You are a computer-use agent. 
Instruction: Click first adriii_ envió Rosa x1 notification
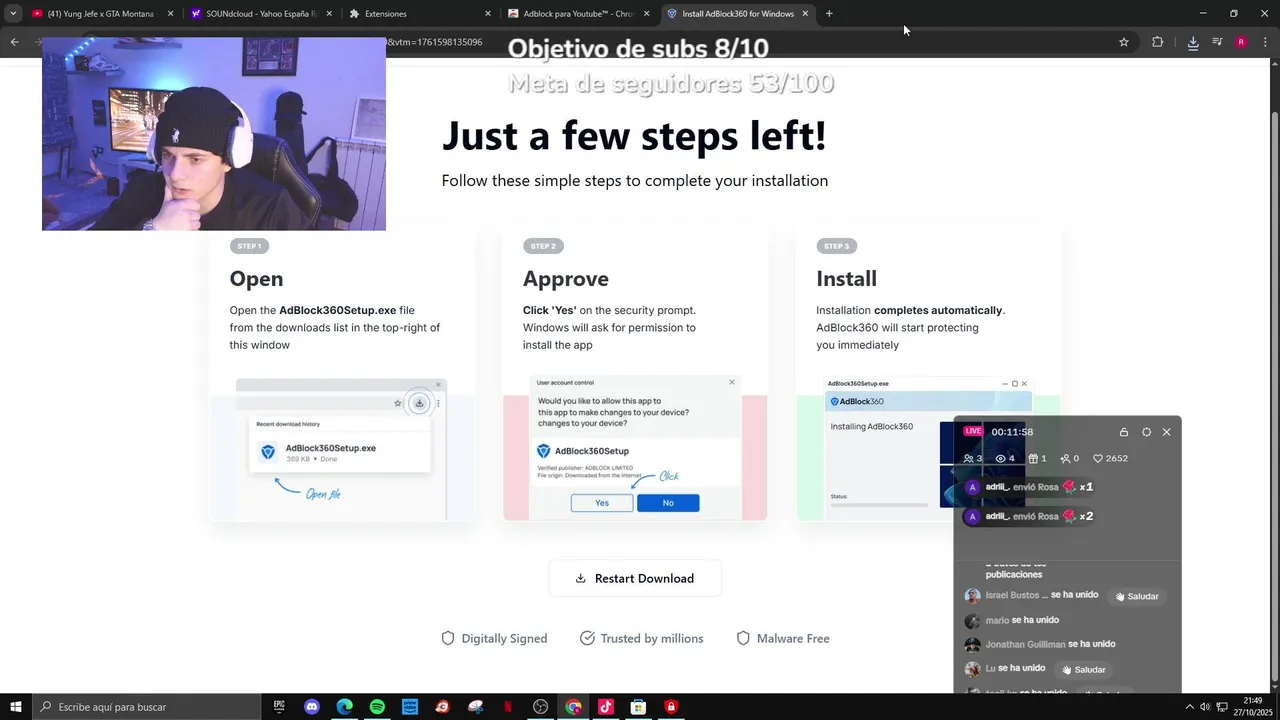[1030, 487]
